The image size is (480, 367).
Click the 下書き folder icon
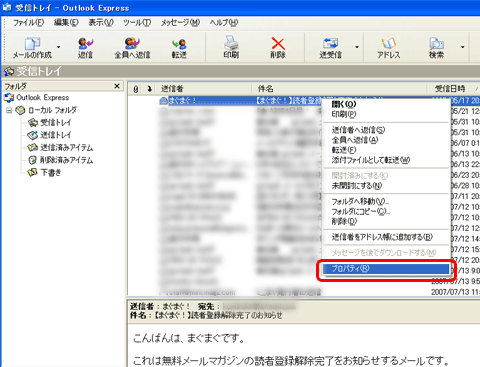(32, 172)
